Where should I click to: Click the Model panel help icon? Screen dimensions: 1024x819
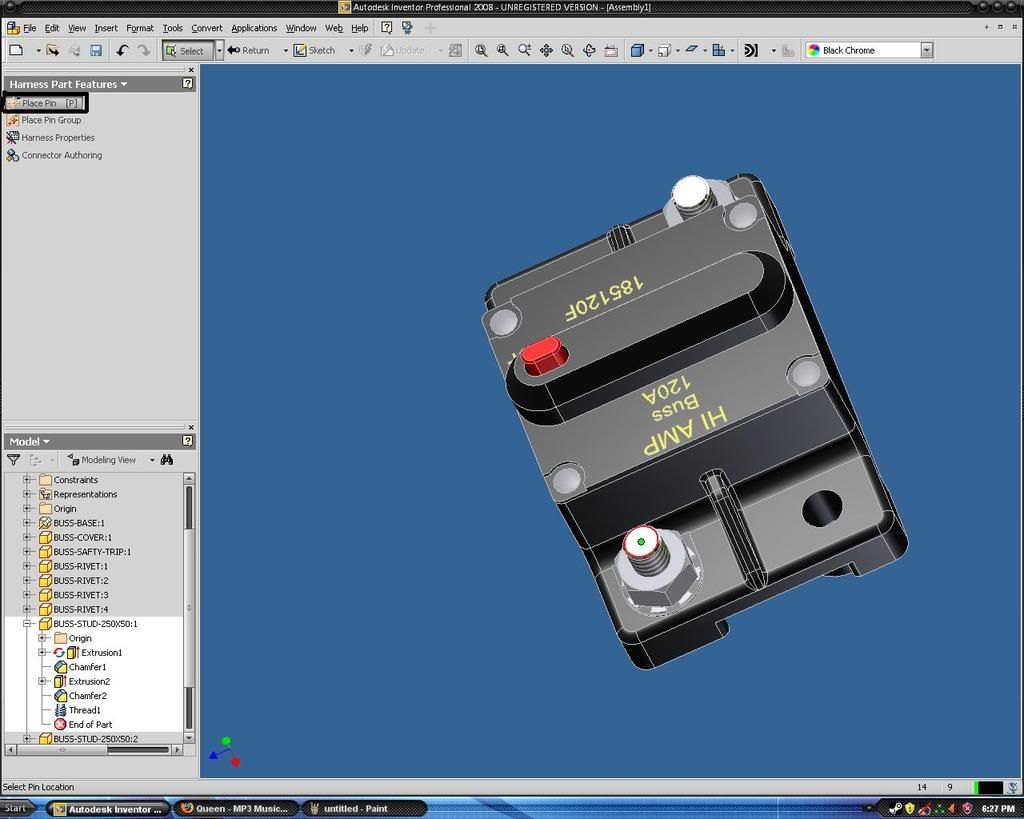(187, 441)
